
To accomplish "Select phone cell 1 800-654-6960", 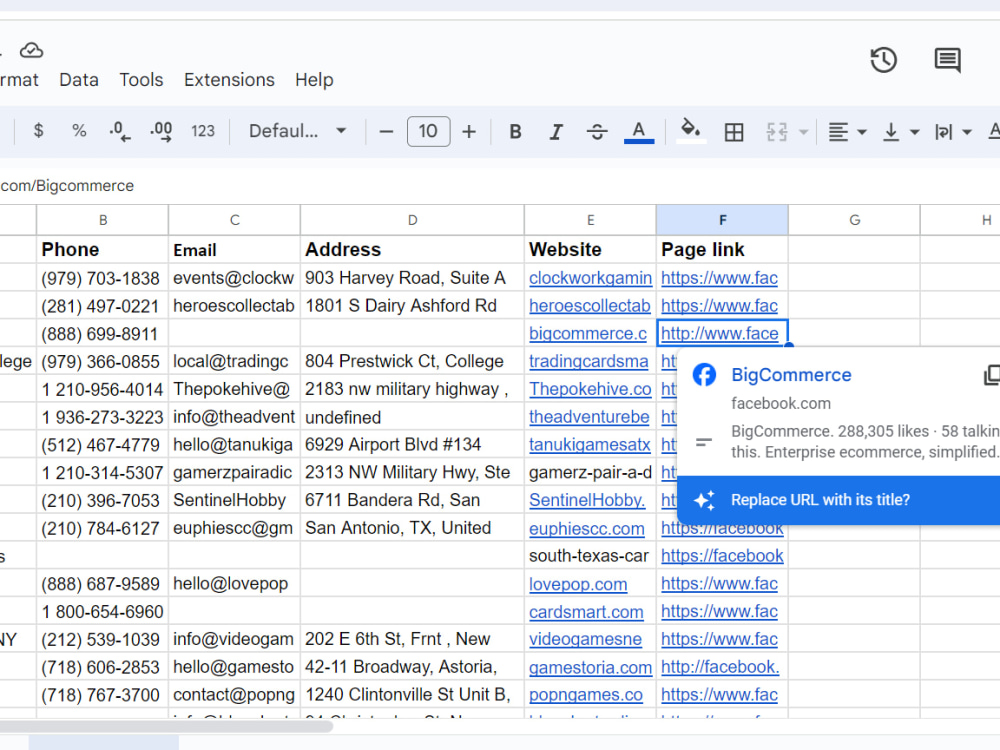I will point(103,612).
